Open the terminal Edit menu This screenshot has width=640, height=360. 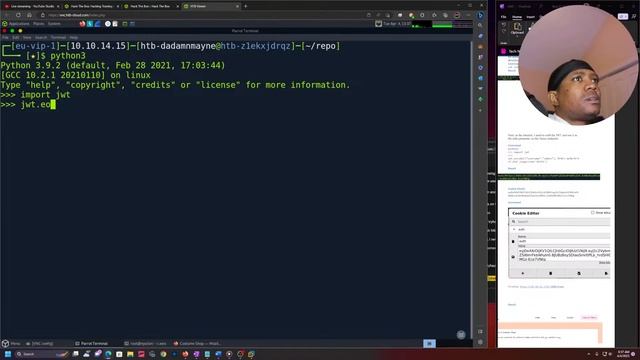(x=16, y=37)
